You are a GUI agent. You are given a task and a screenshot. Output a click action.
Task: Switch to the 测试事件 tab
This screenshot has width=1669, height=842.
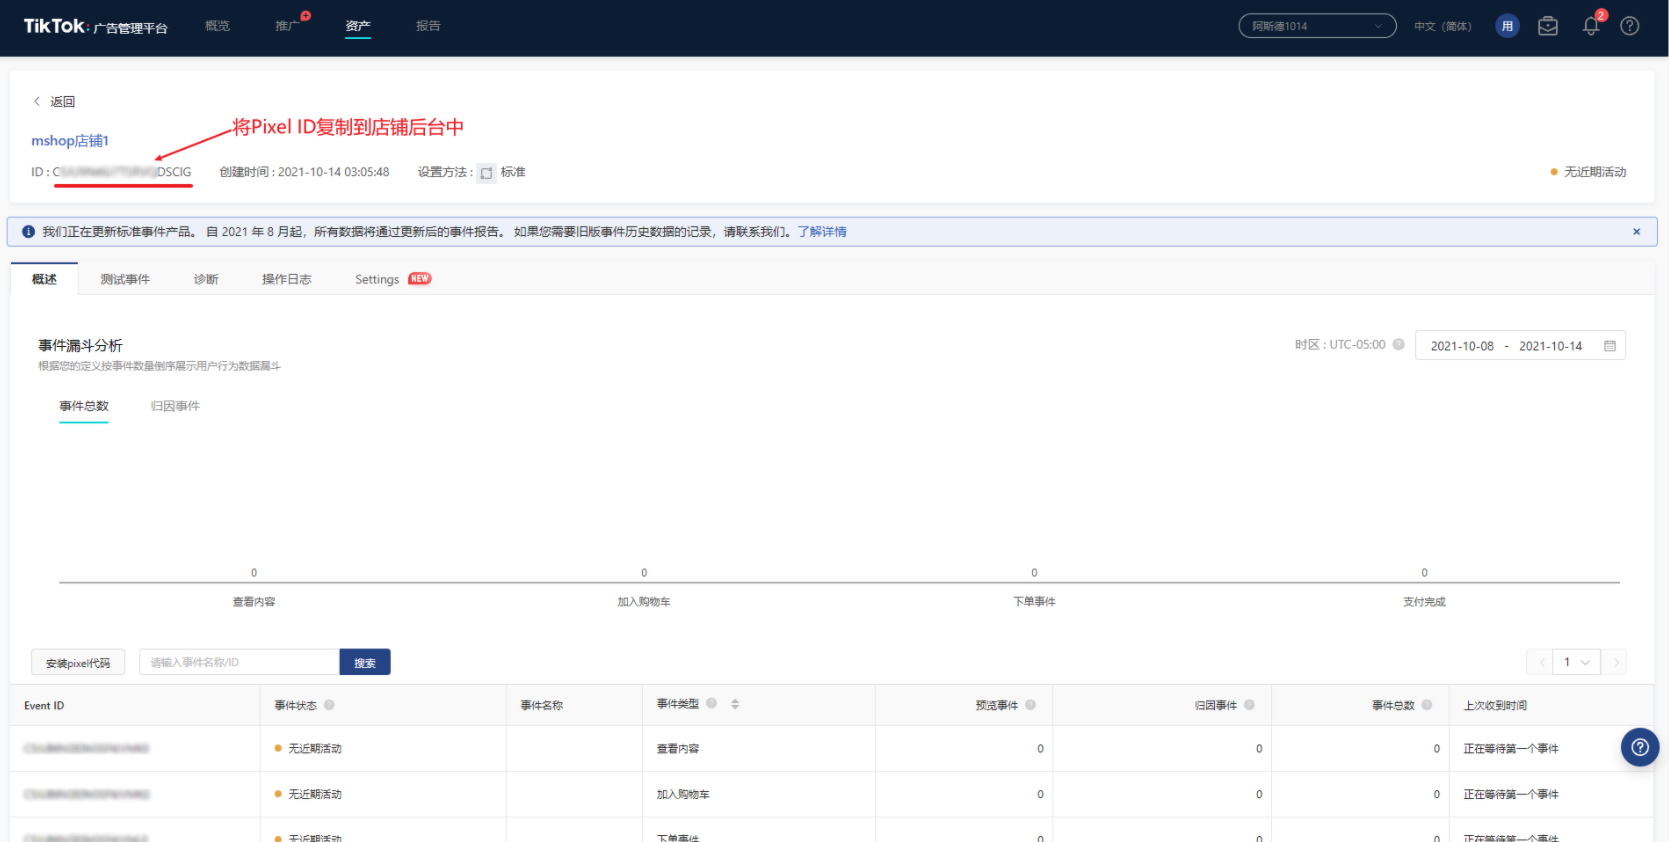(x=125, y=280)
